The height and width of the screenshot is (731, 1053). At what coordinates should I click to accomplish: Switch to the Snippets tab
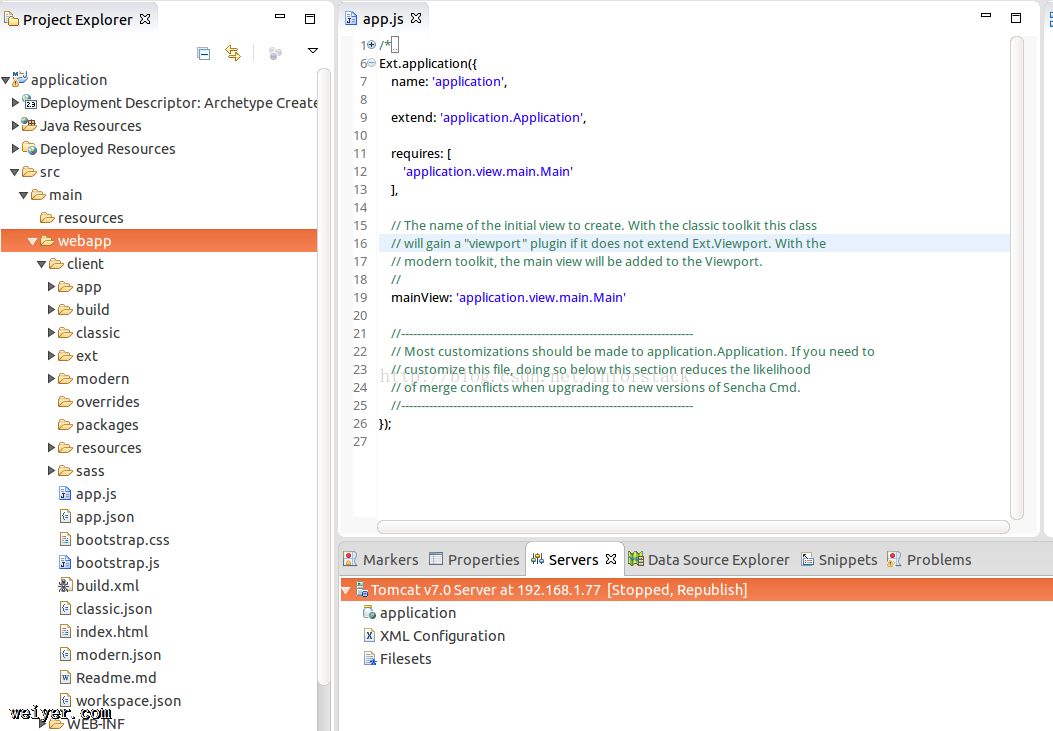(839, 559)
